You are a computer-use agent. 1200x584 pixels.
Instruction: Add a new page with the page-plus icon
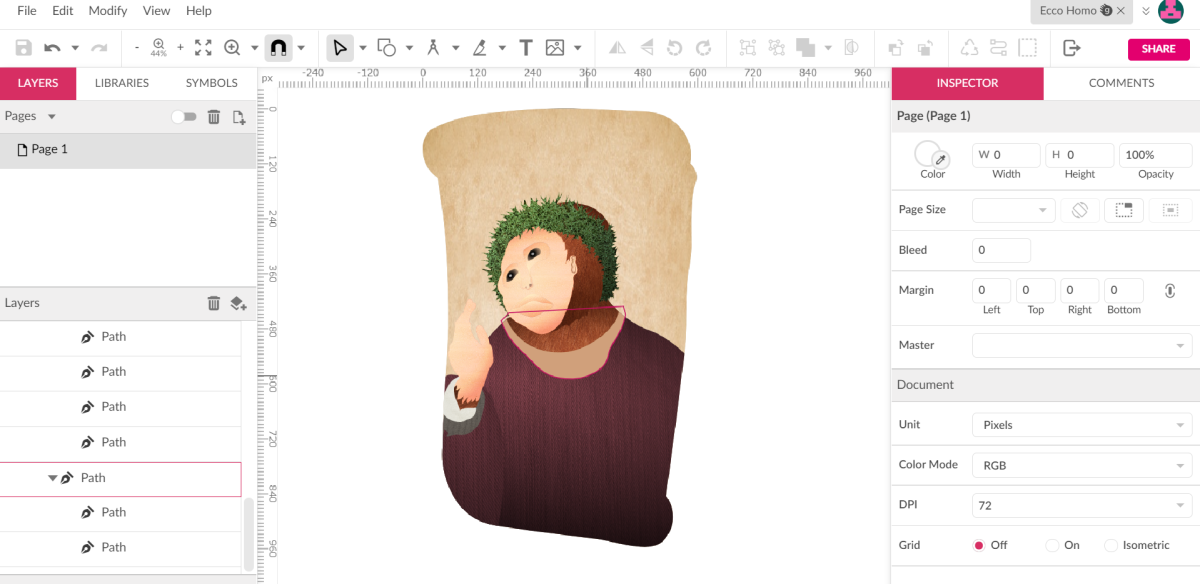[x=239, y=117]
